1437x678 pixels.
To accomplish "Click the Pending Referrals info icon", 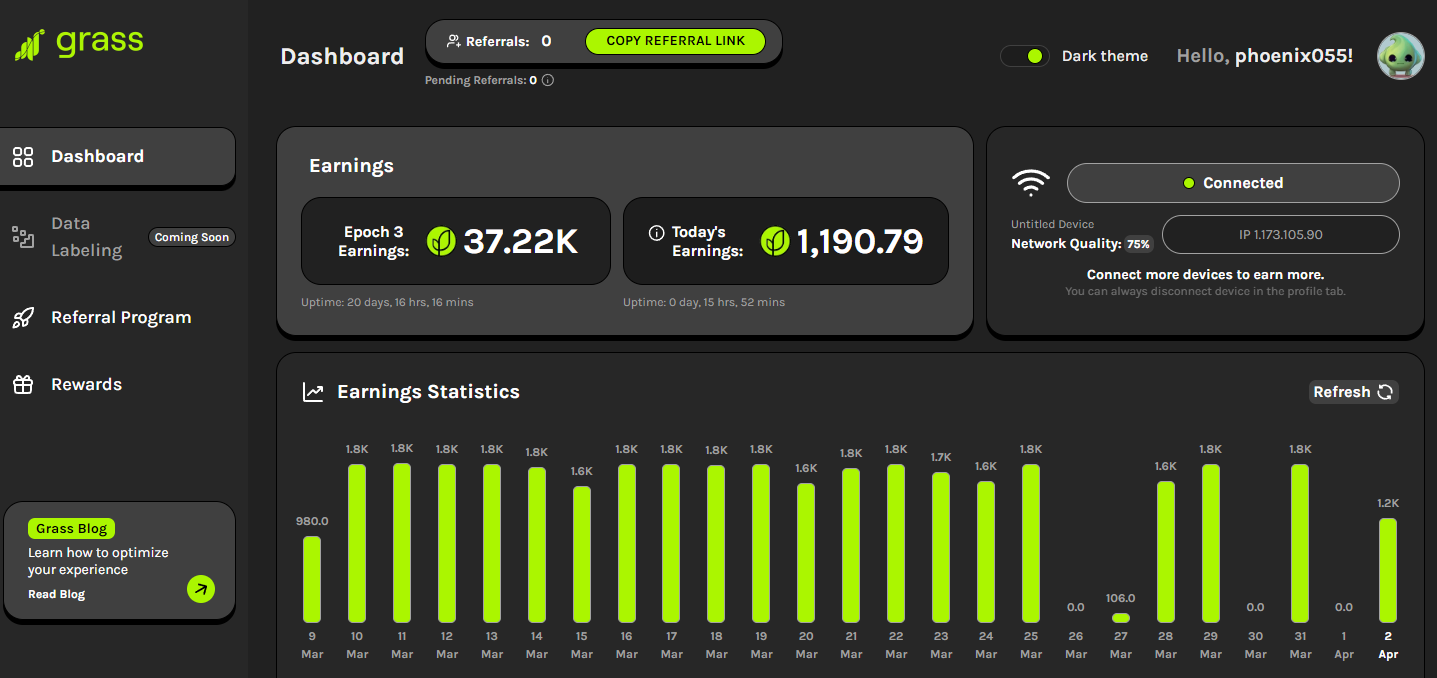I will click(548, 80).
